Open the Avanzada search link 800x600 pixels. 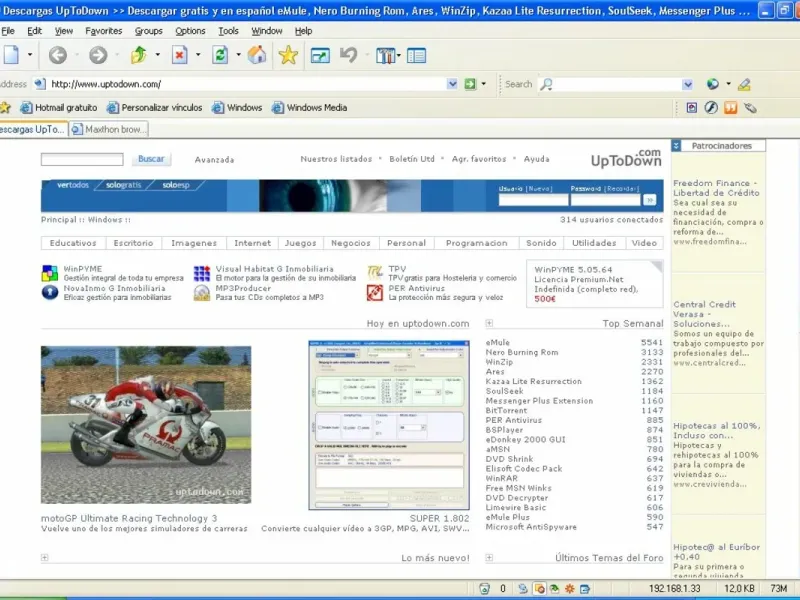click(214, 160)
